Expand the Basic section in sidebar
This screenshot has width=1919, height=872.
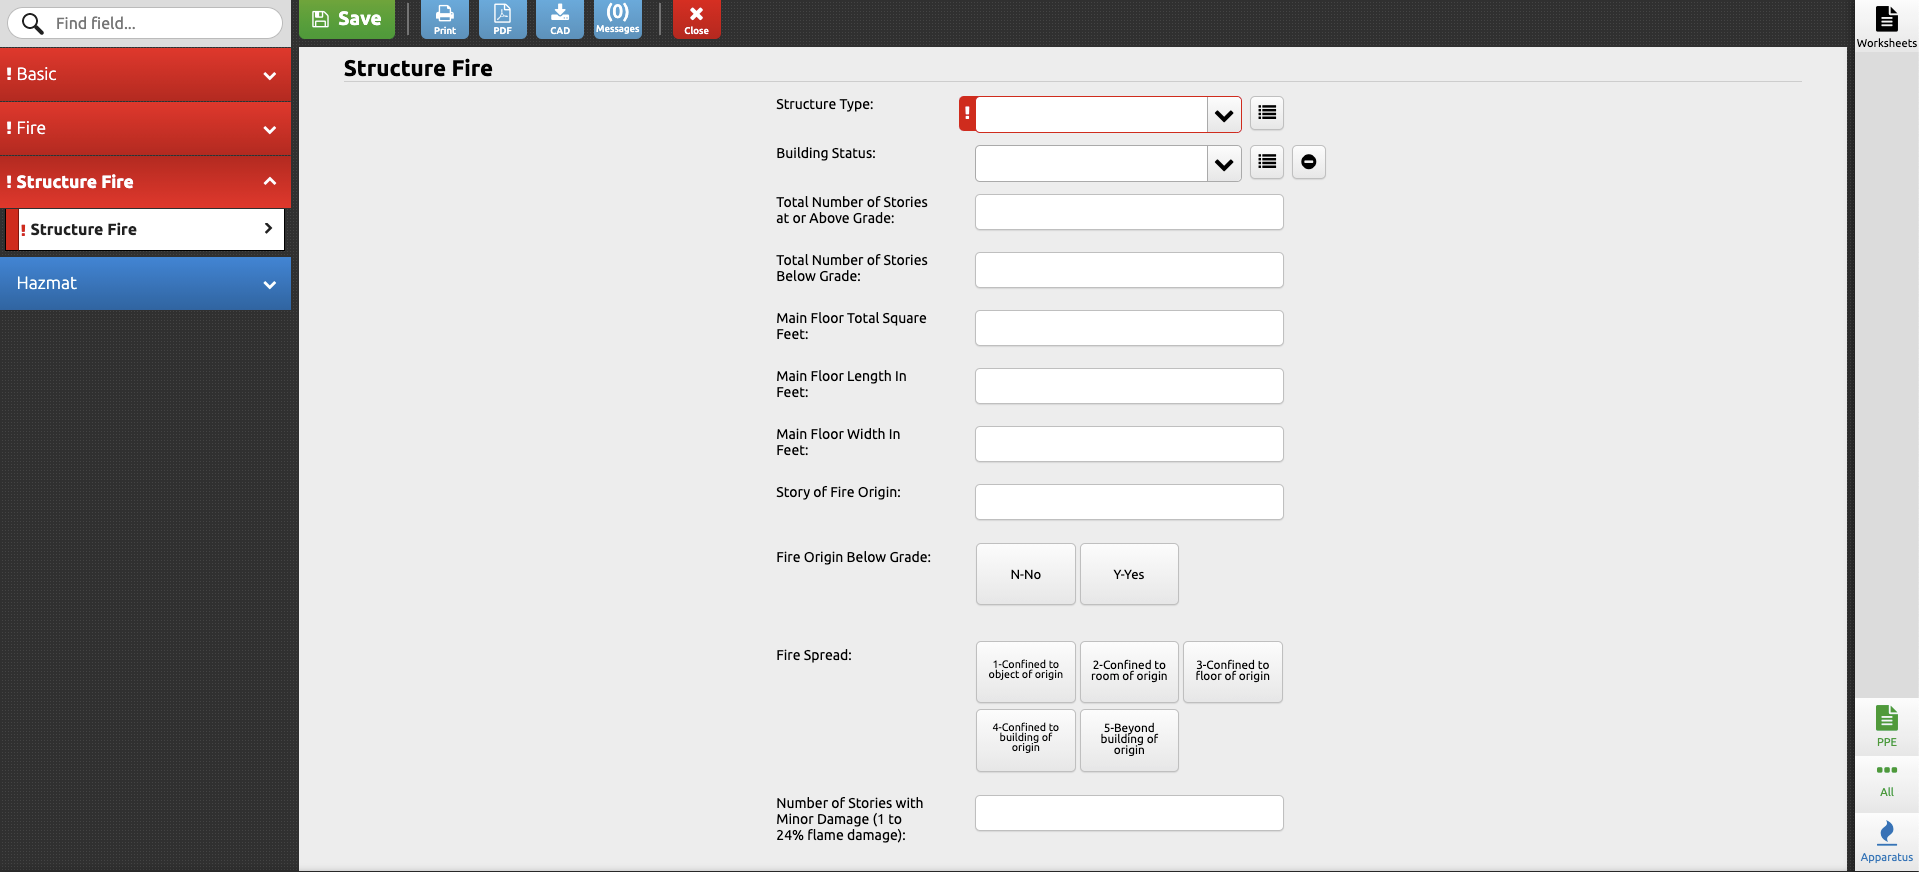(x=145, y=74)
